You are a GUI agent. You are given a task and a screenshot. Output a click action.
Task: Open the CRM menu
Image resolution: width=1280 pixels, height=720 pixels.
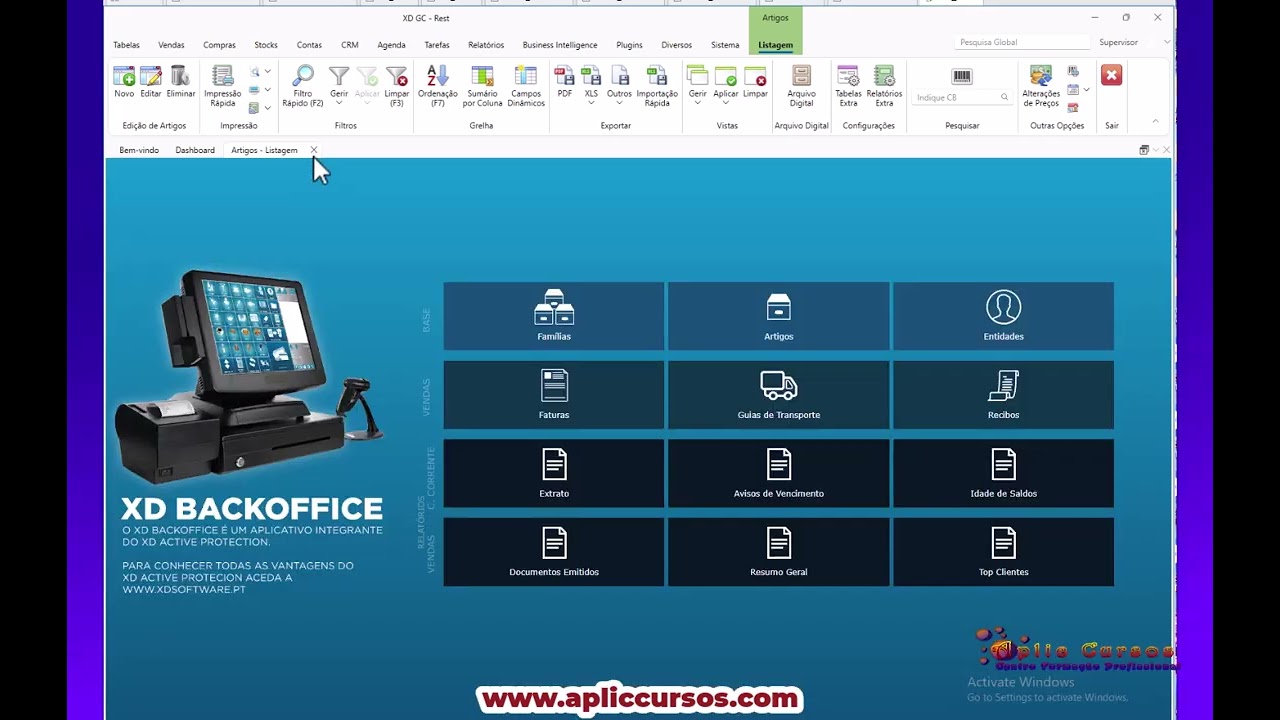[x=350, y=45]
